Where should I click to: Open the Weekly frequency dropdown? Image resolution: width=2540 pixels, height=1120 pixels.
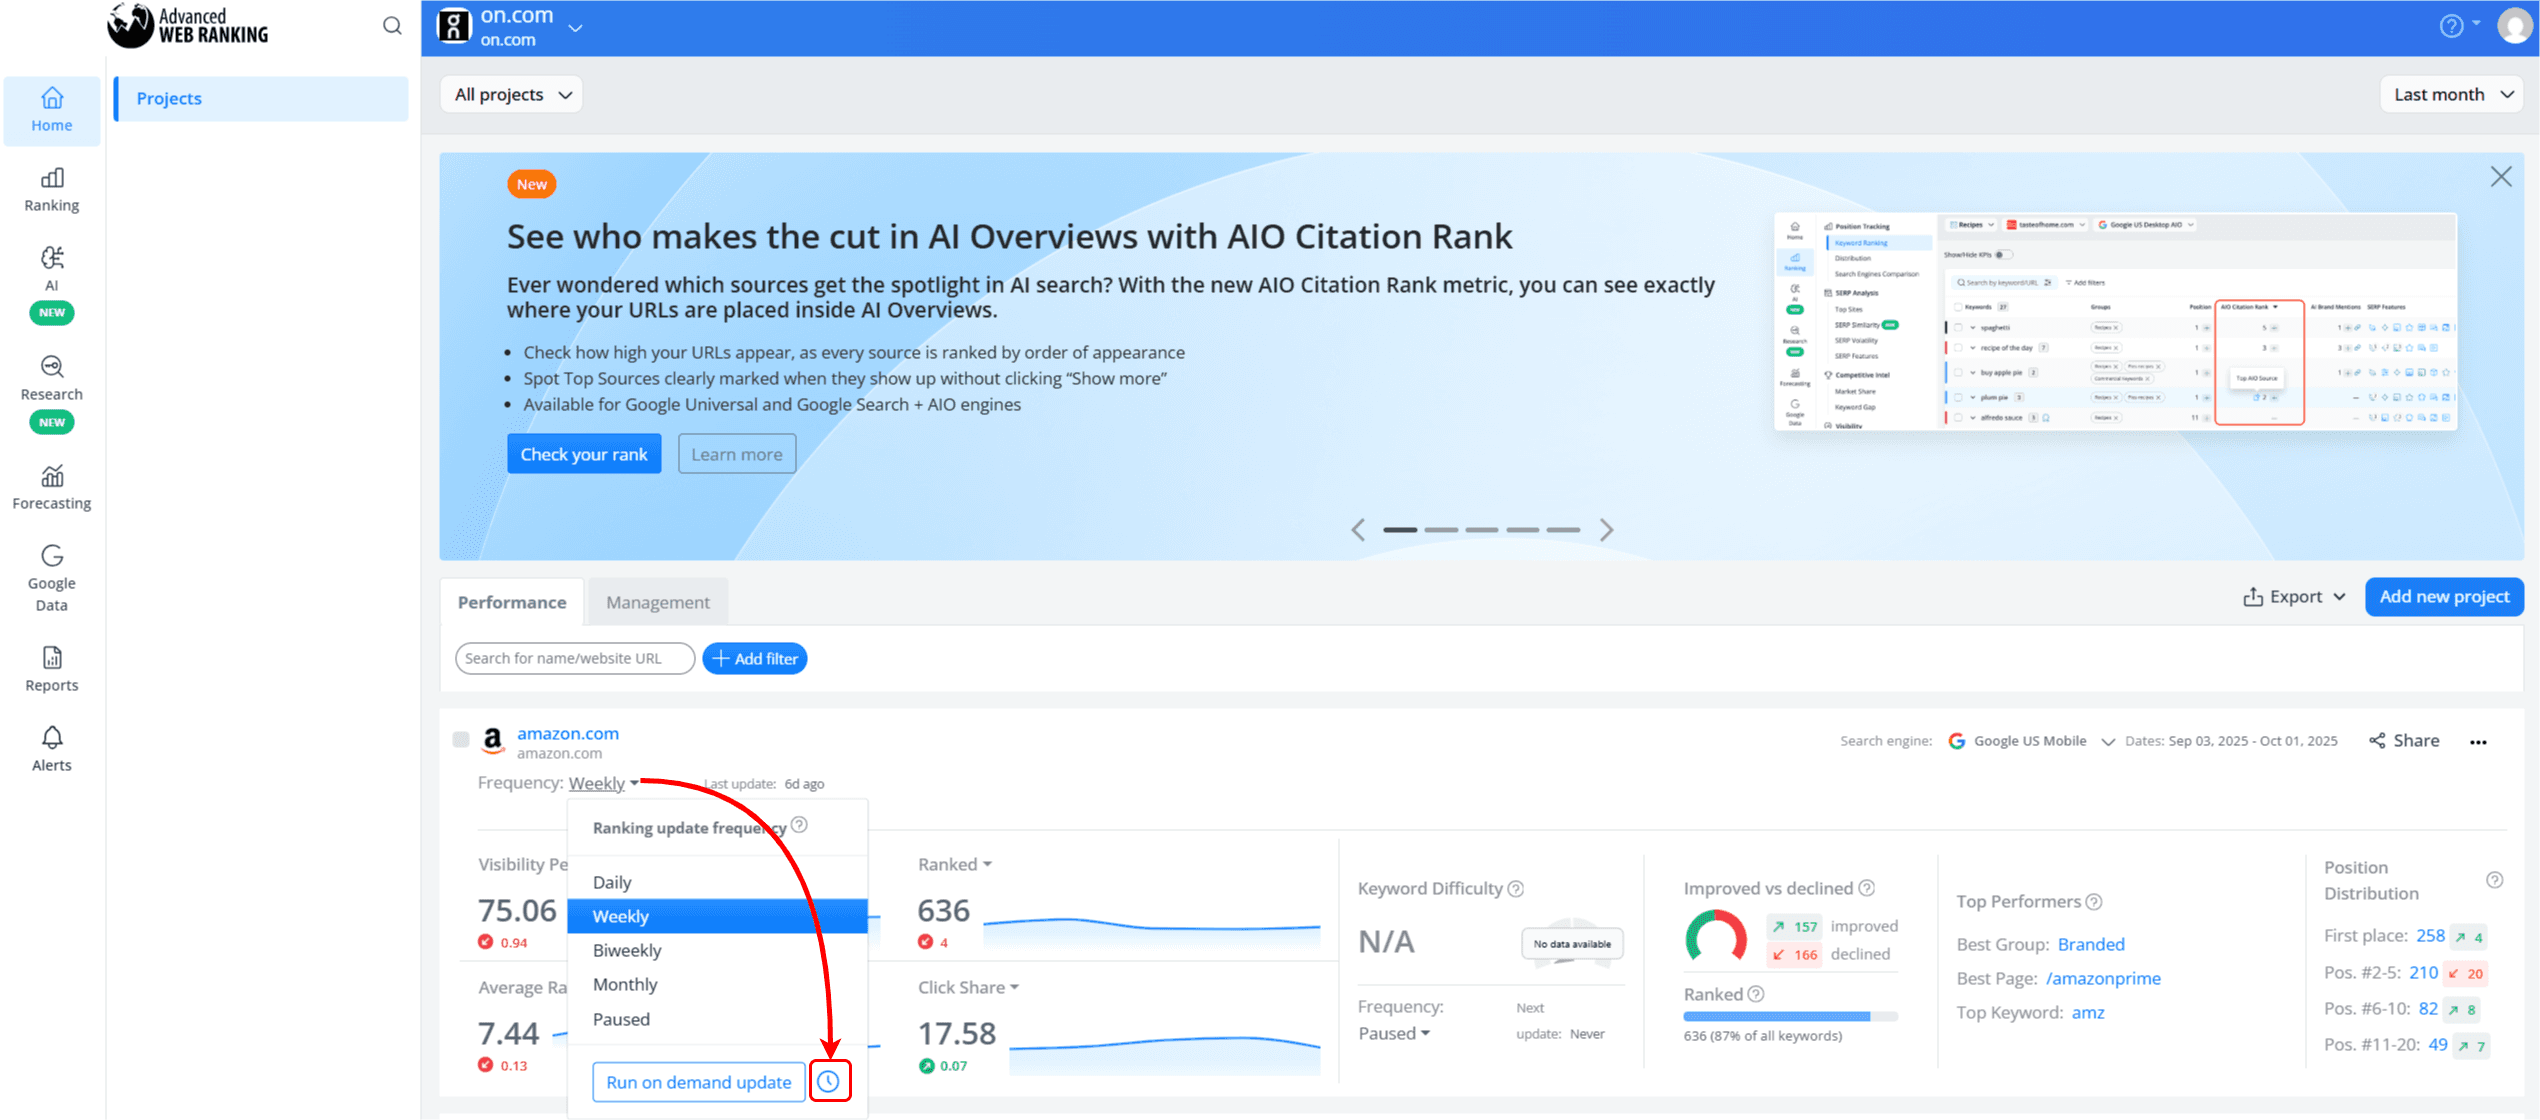603,783
